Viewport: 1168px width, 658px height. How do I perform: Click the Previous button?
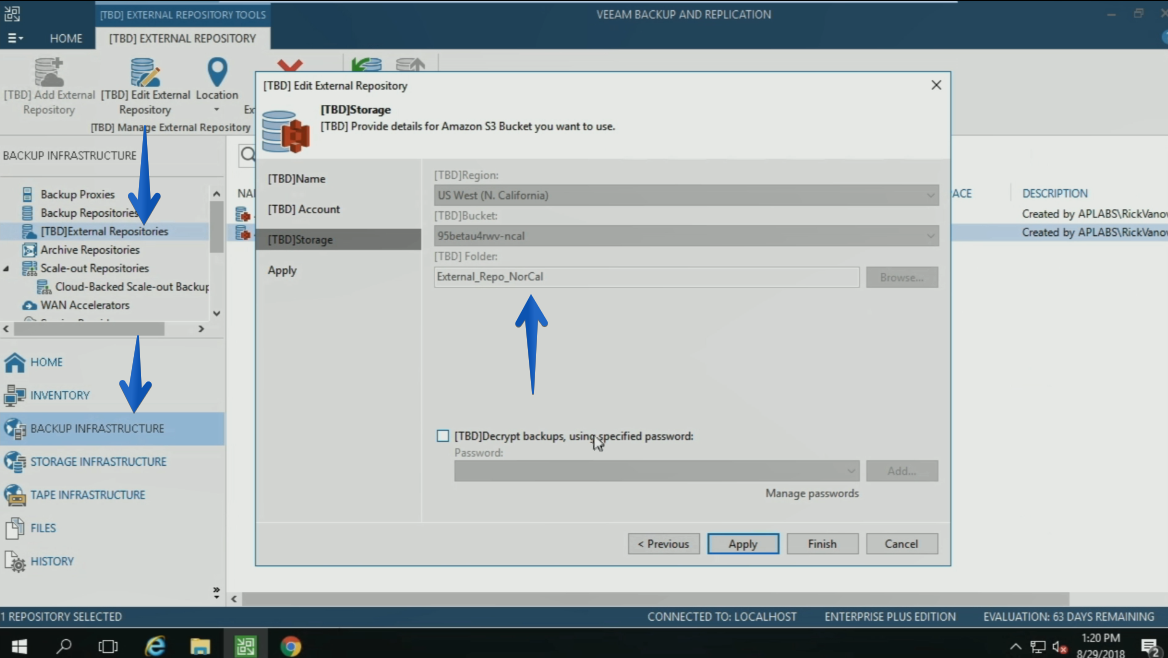[663, 544]
